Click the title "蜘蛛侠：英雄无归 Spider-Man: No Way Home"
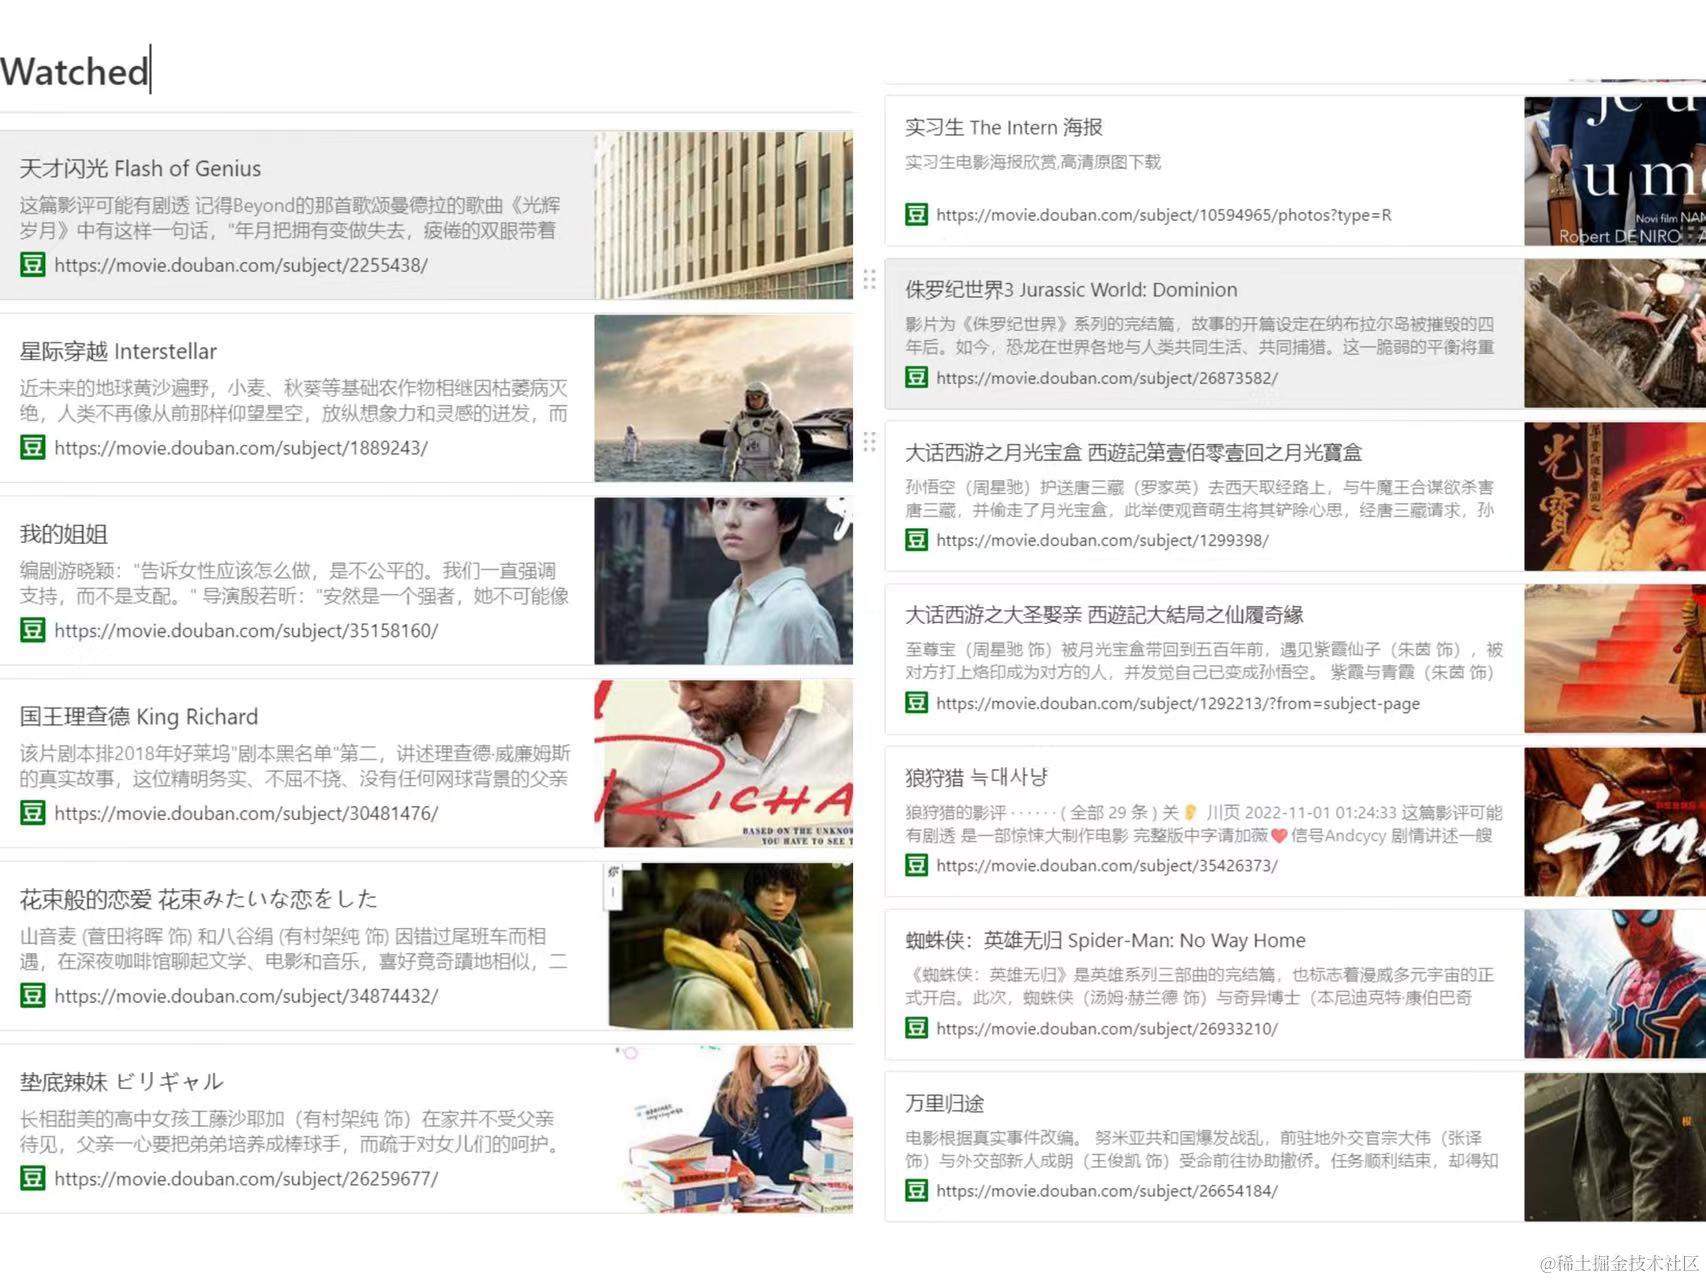The image size is (1706, 1280). pyautogui.click(x=1105, y=941)
